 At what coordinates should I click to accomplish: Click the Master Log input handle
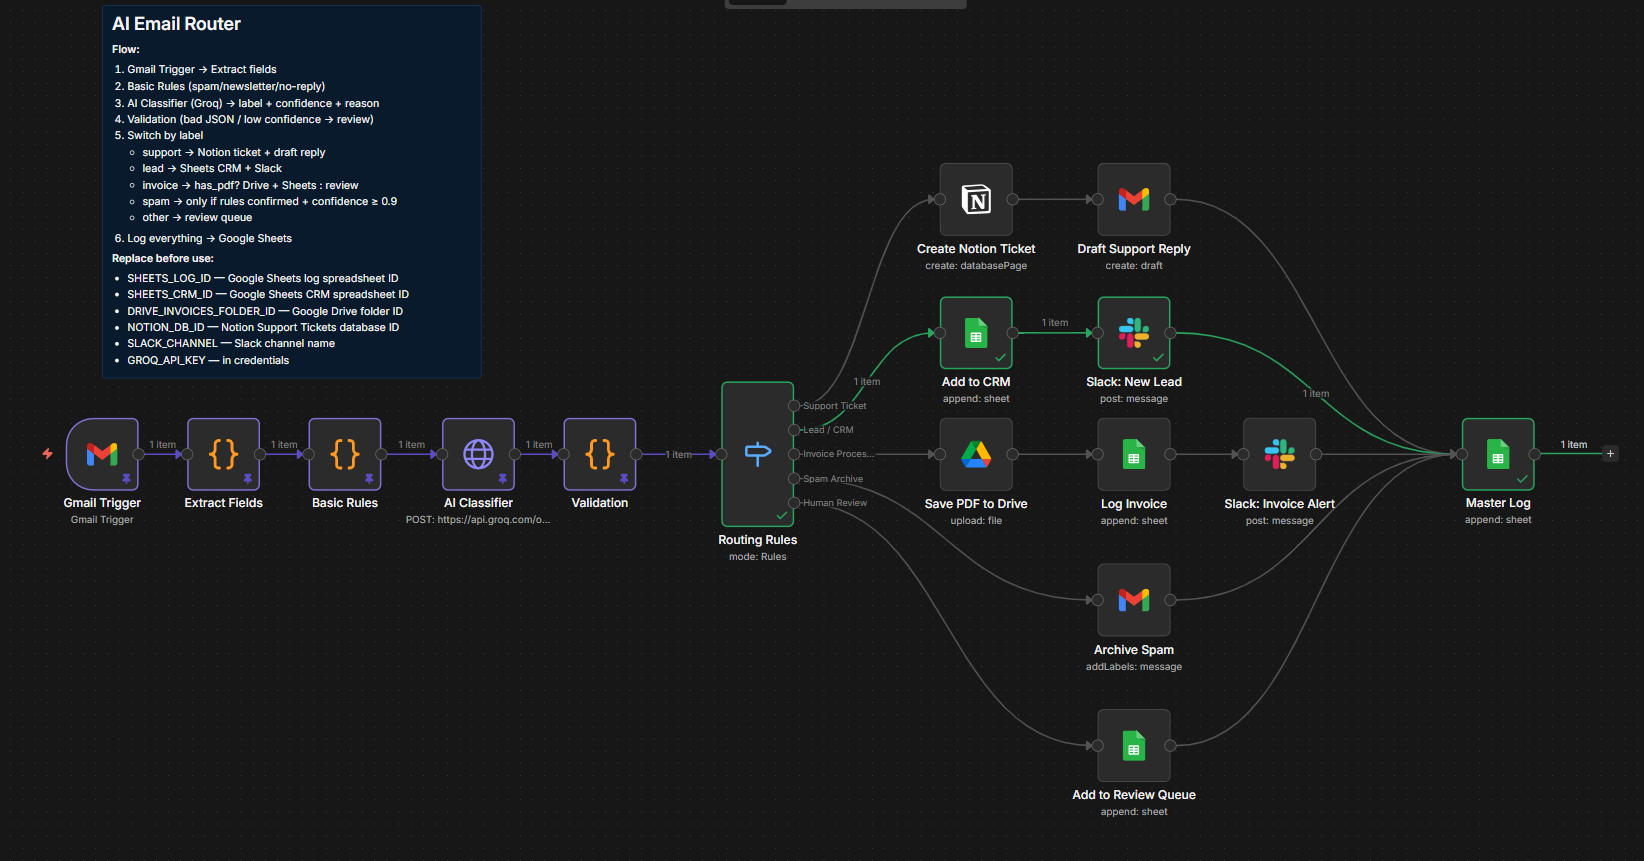coord(1462,454)
